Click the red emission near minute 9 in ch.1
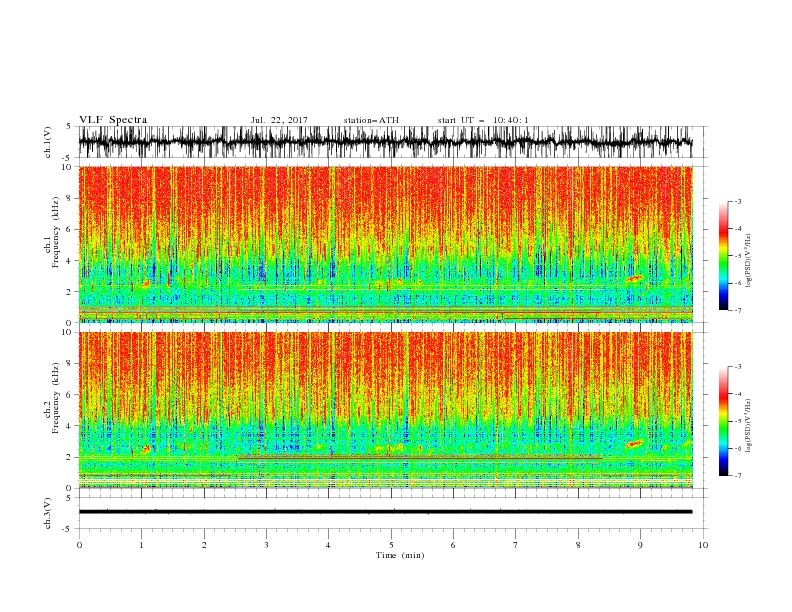Screen dimensions: 792x612 (634, 278)
